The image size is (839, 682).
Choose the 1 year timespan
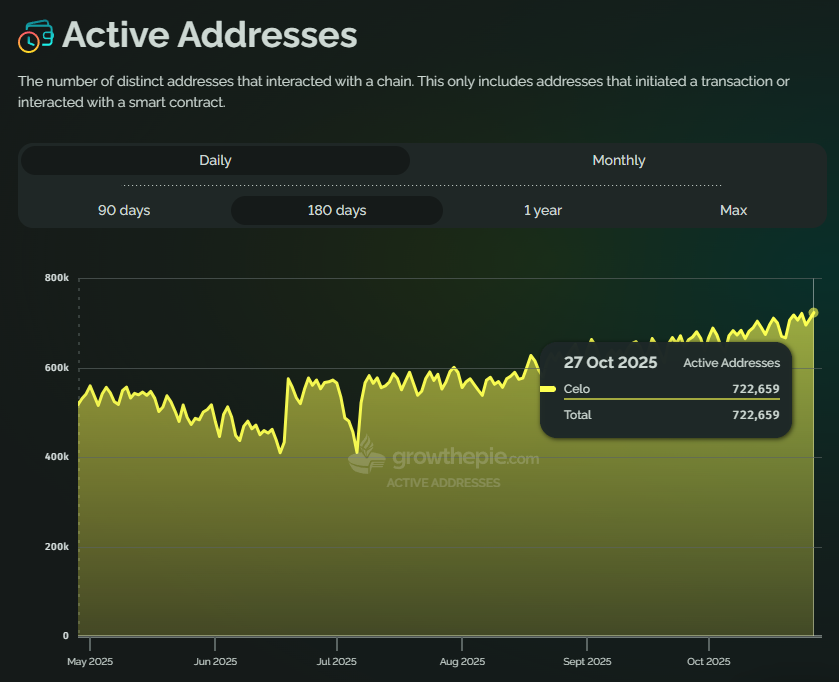[543, 211]
